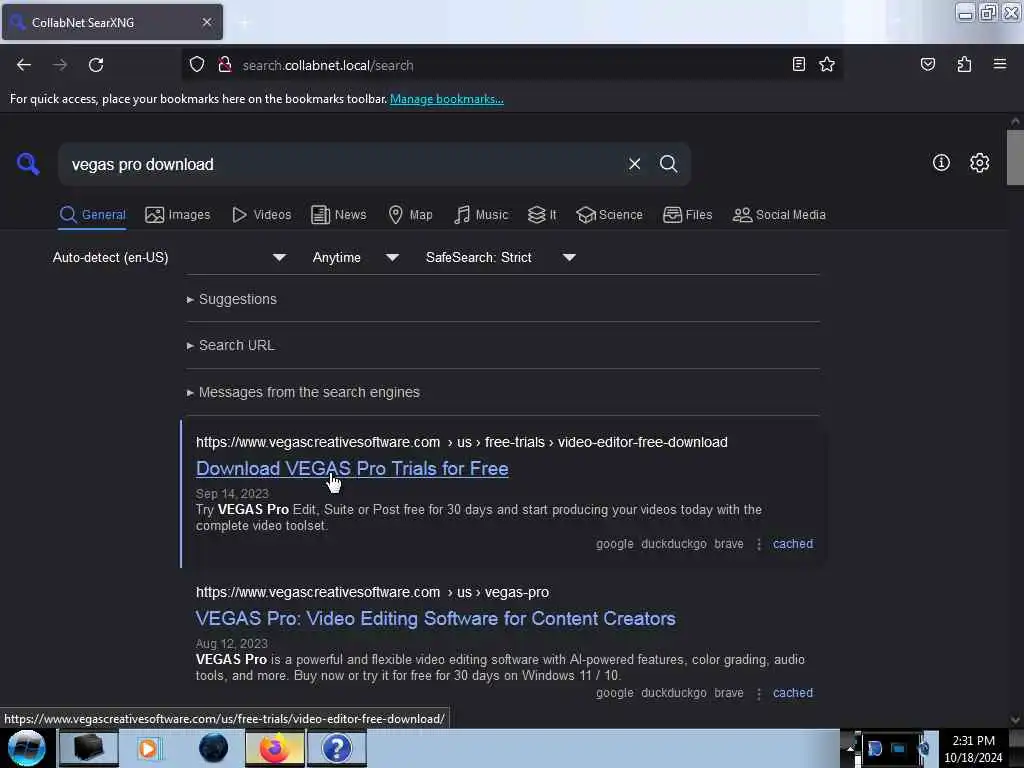The height and width of the screenshot is (768, 1024).
Task: Click the free-trials result URL breadcrumb
Action: click(462, 442)
